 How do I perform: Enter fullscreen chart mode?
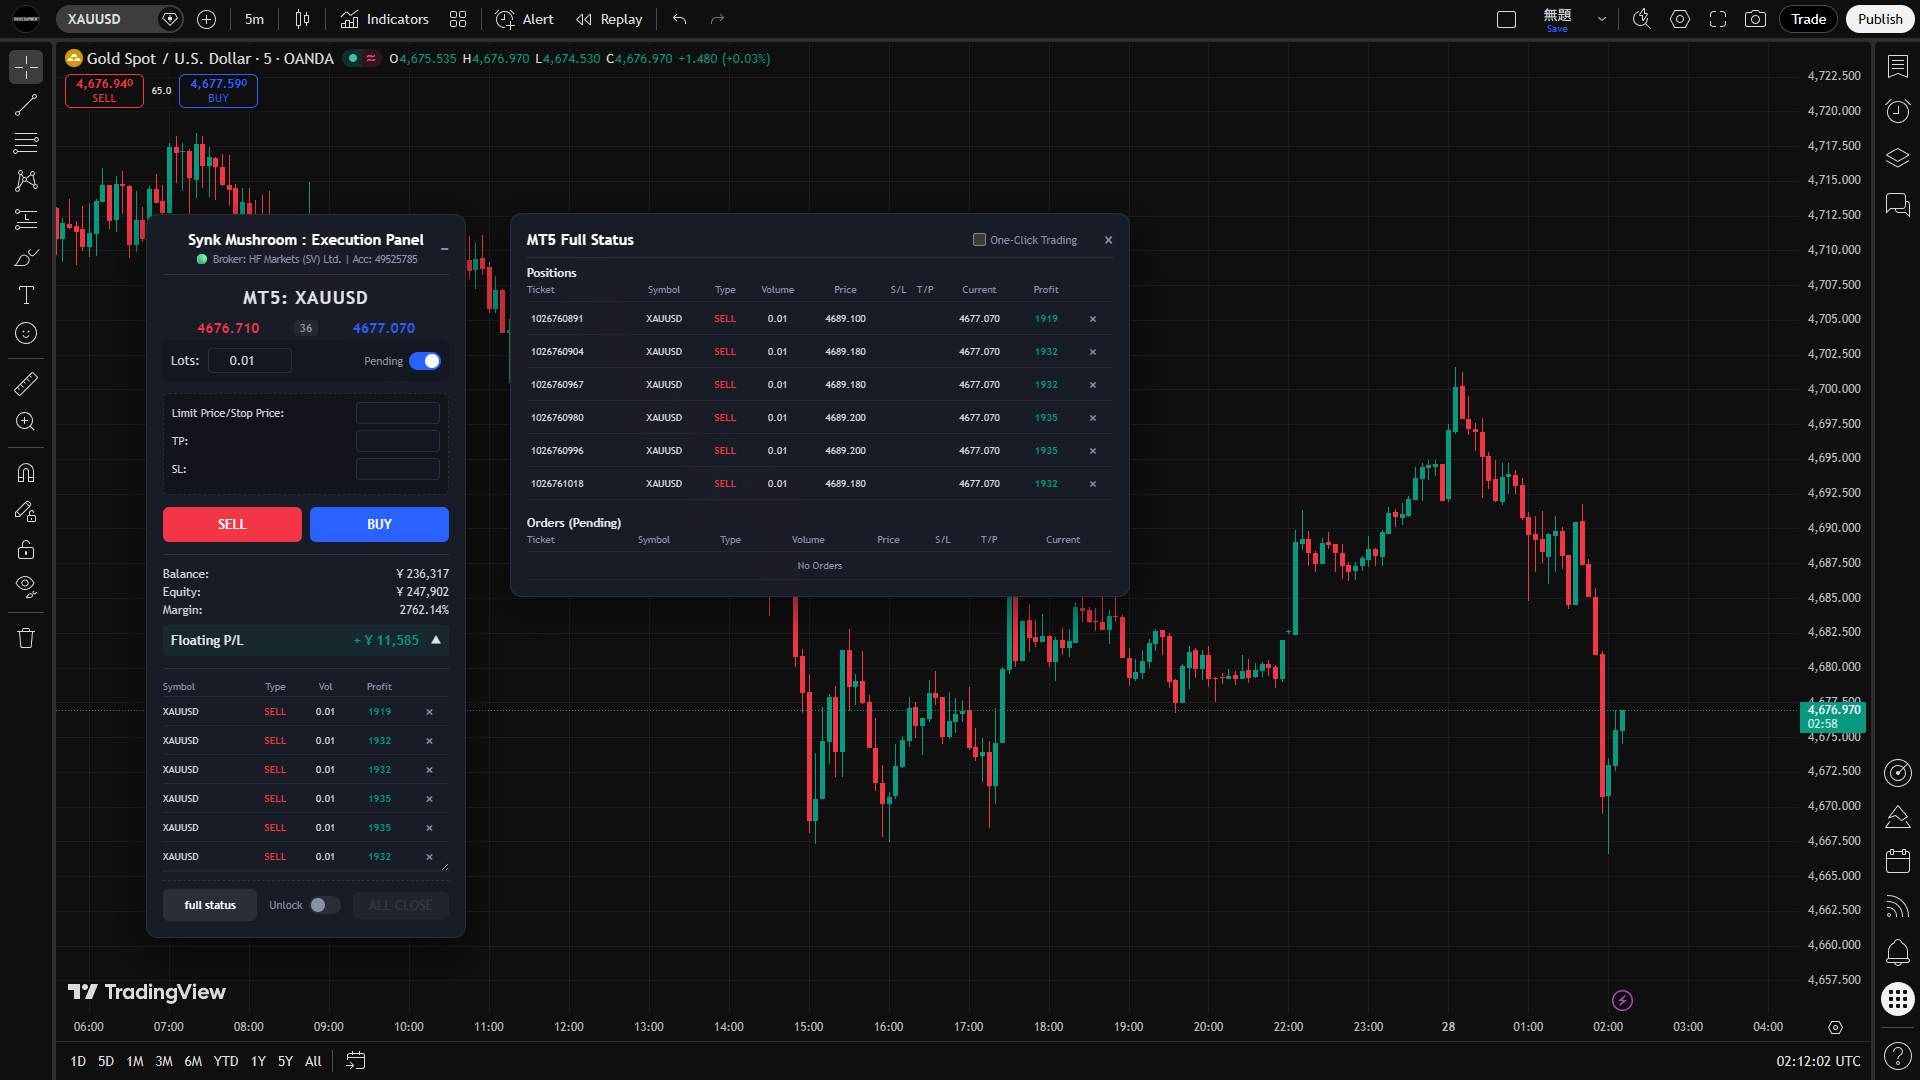[x=1718, y=19]
